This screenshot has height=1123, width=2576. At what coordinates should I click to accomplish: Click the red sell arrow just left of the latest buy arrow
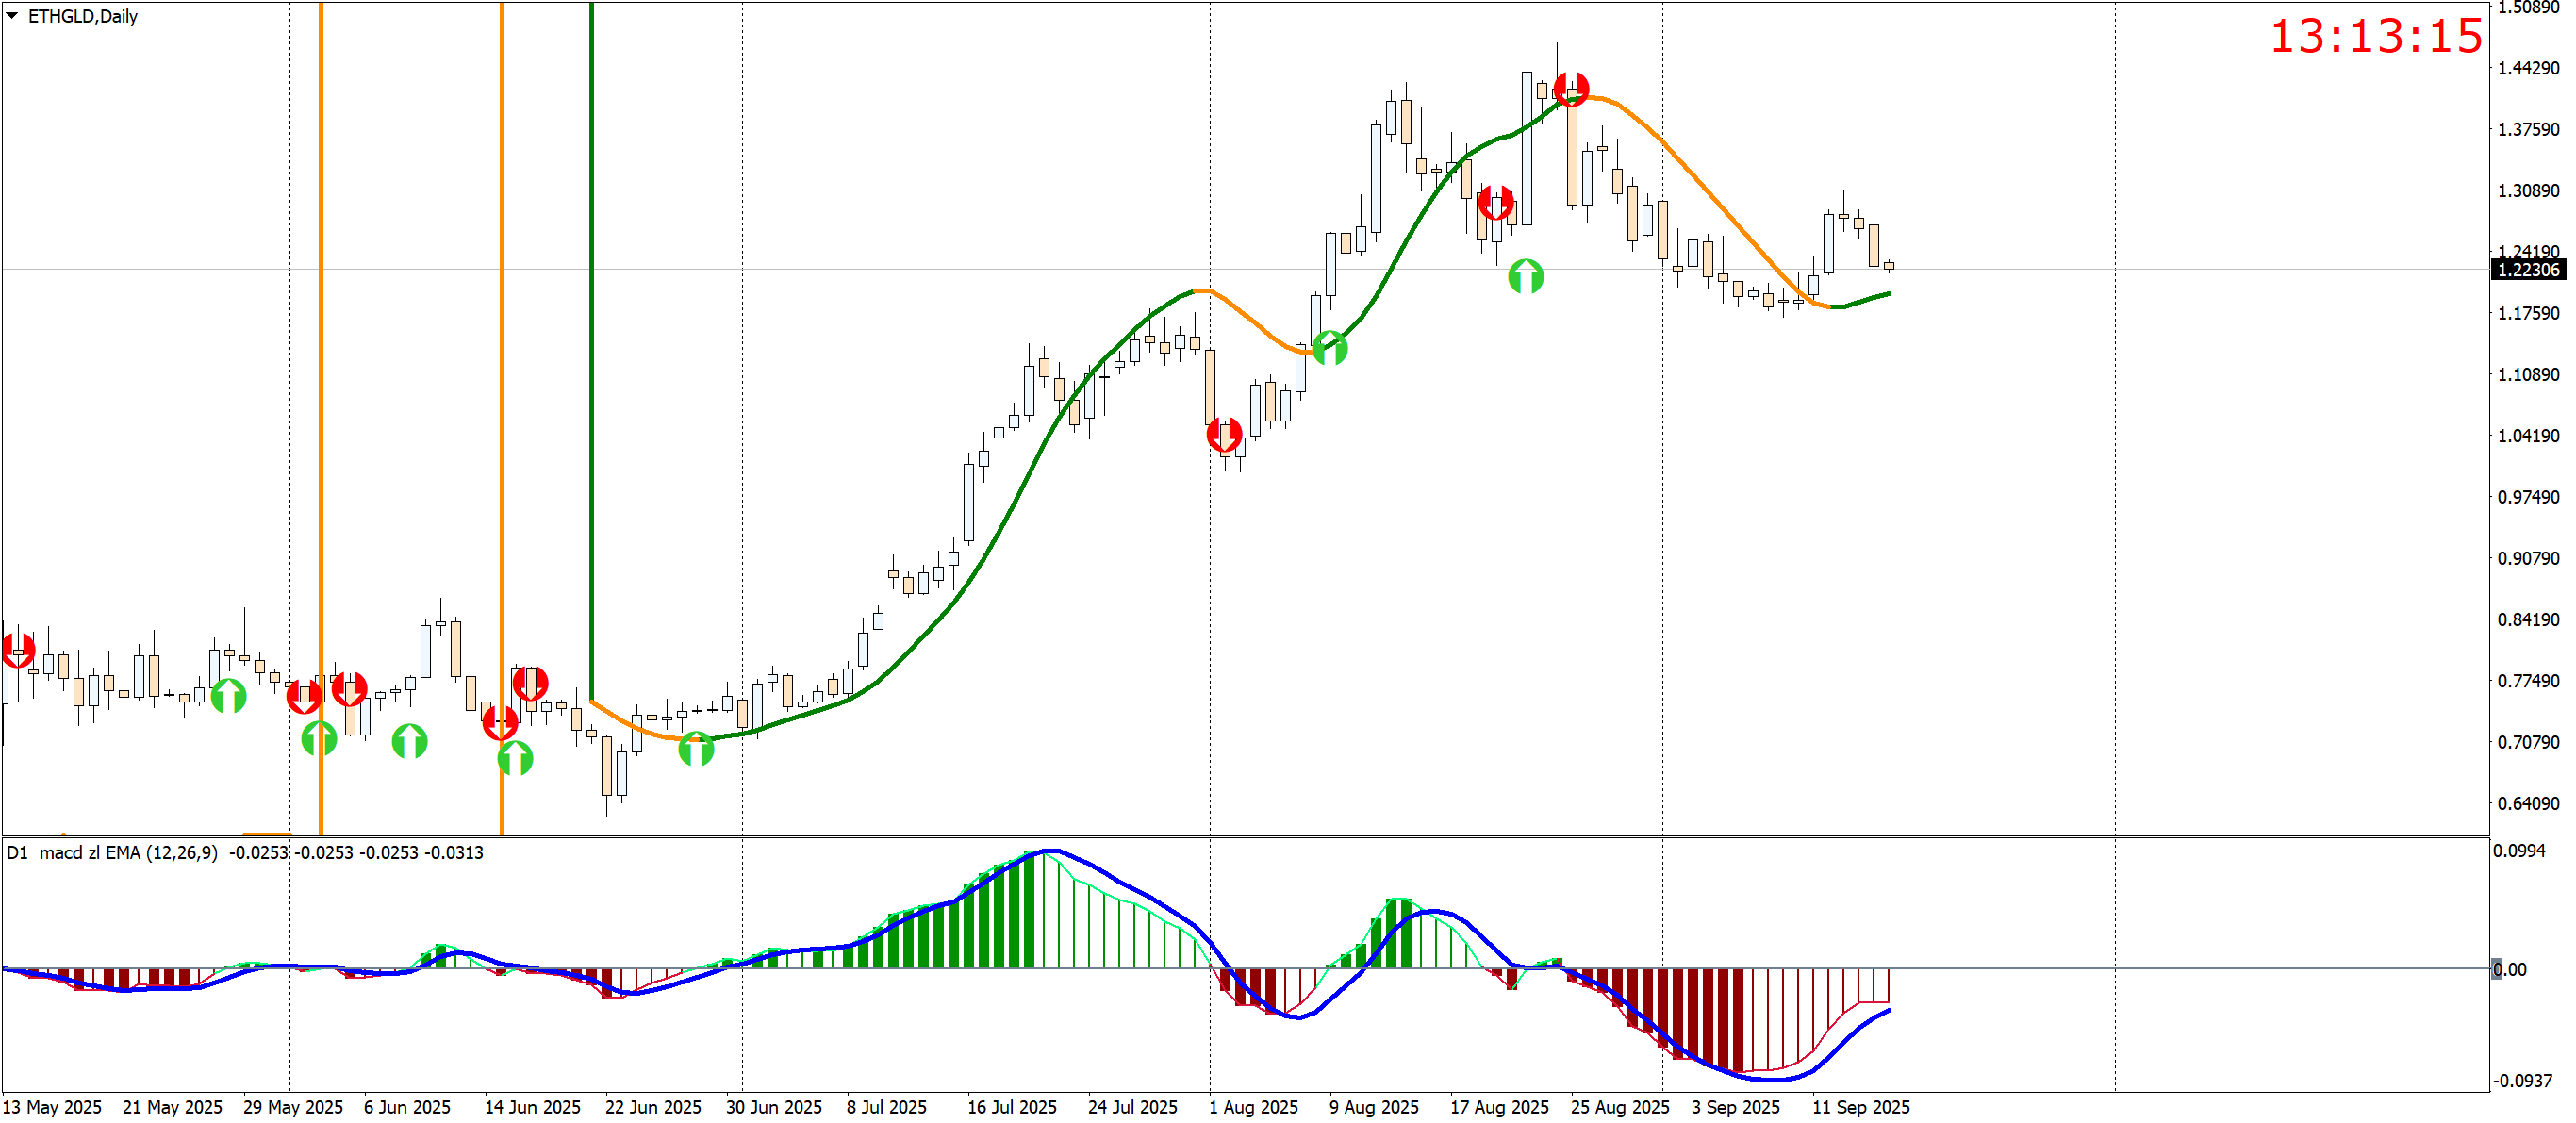pos(1495,203)
